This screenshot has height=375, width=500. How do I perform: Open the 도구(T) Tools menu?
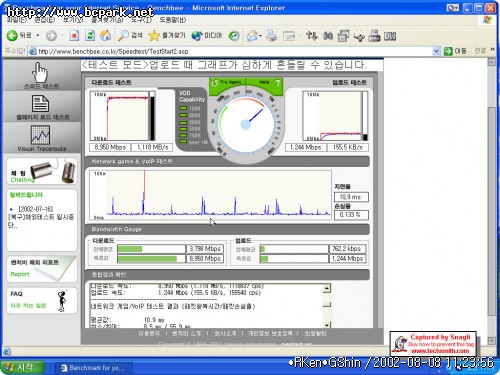(141, 20)
